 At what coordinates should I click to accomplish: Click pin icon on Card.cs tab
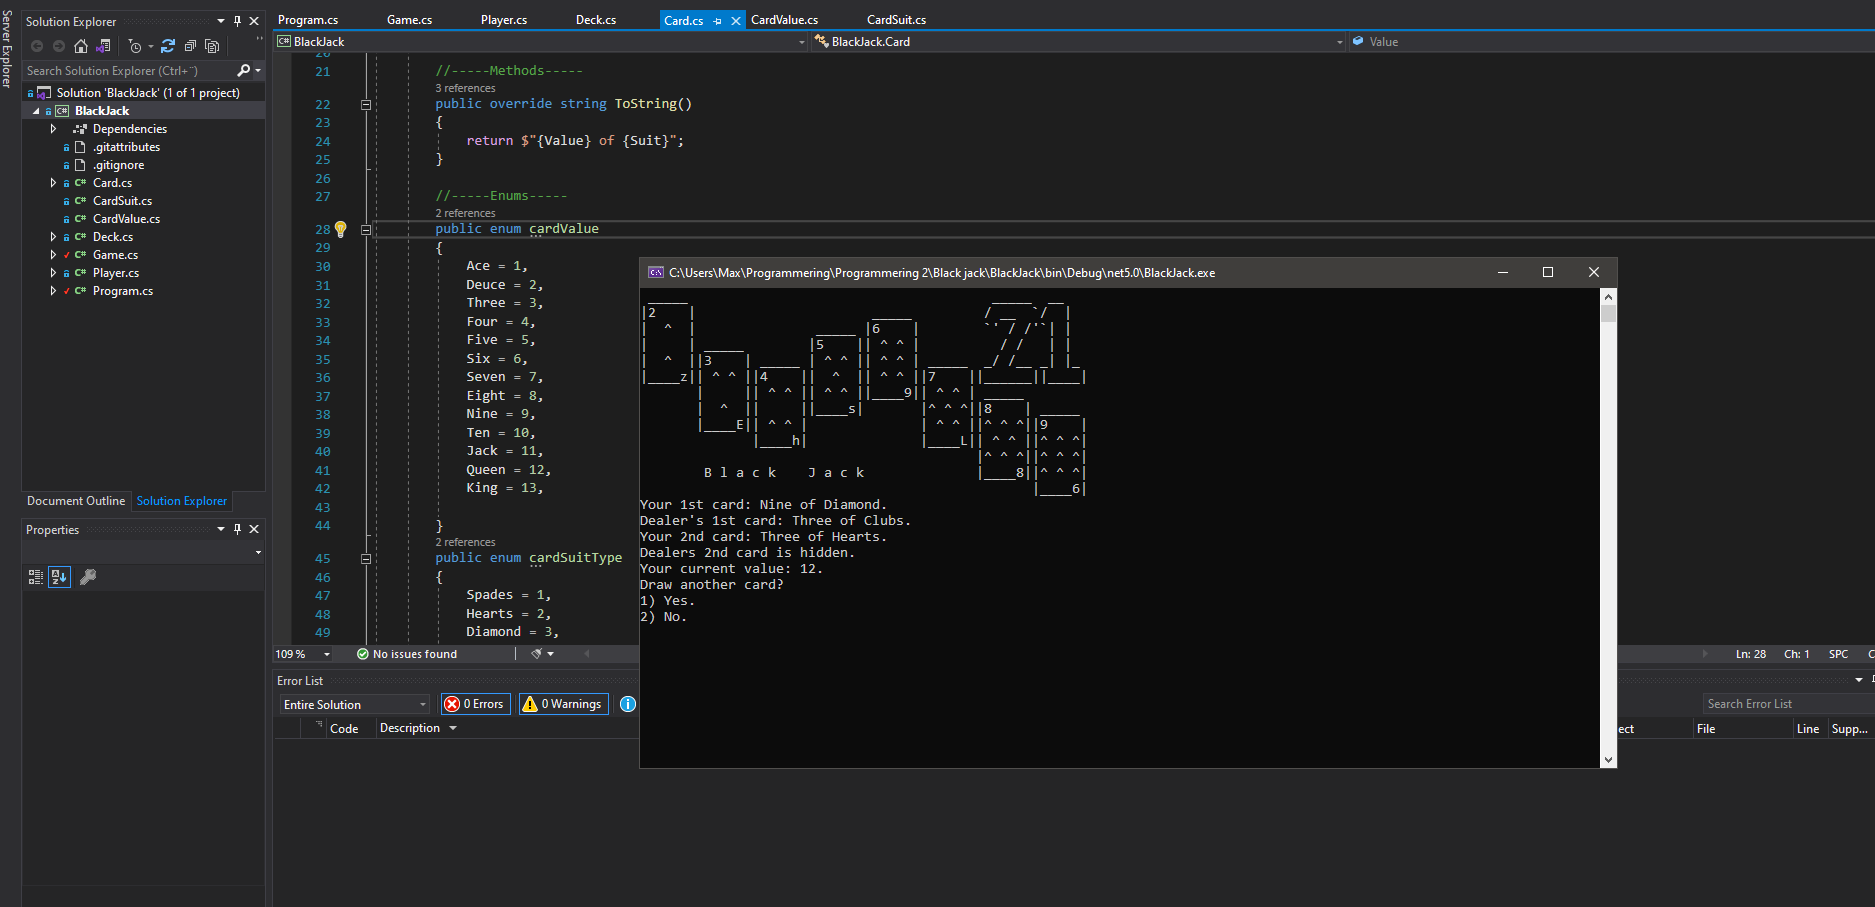[717, 20]
